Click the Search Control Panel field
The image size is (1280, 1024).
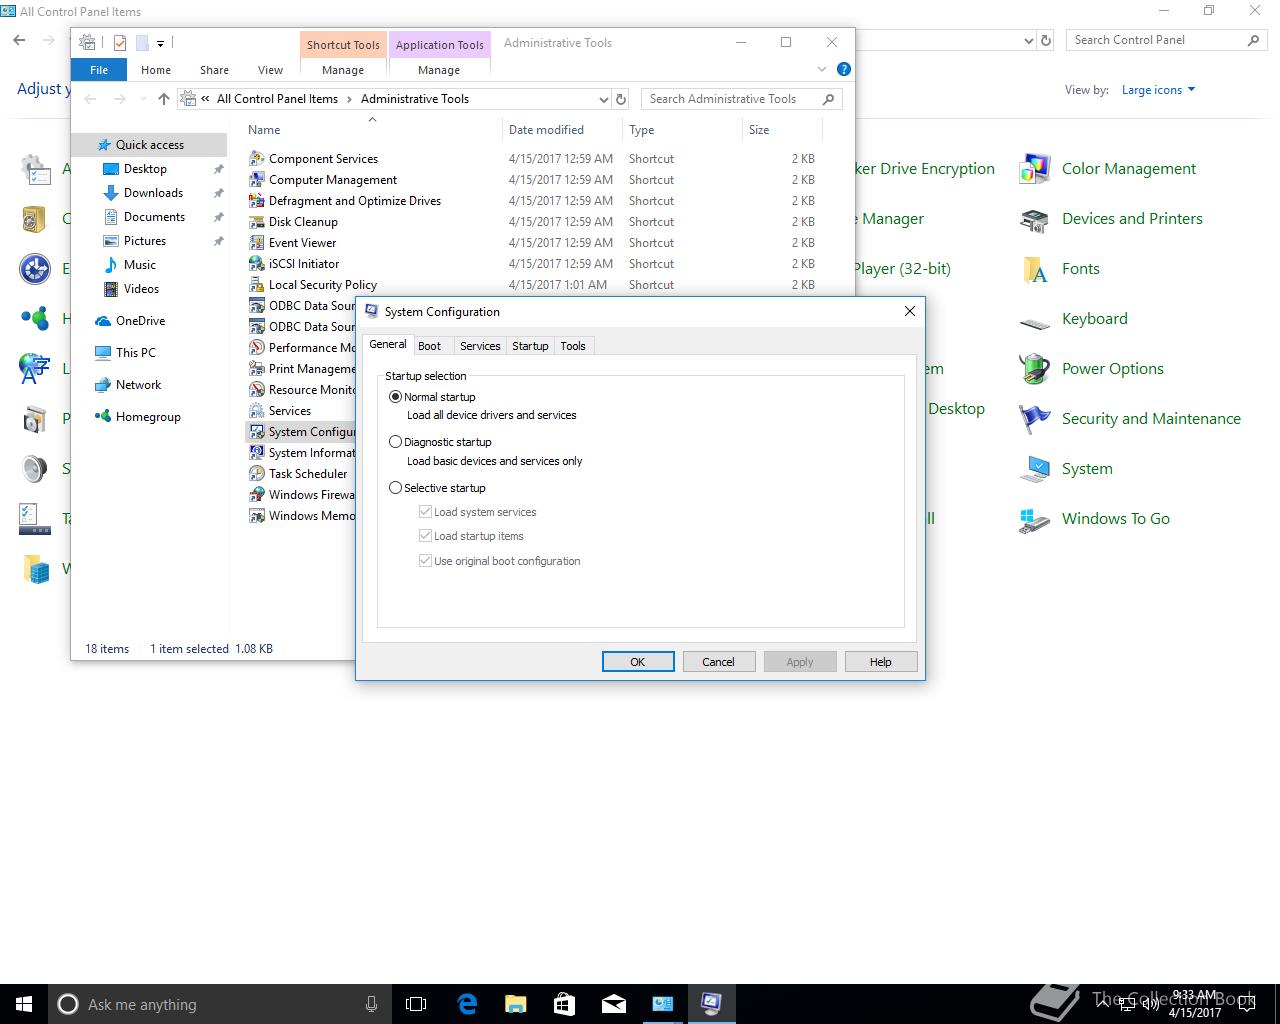tap(1166, 40)
